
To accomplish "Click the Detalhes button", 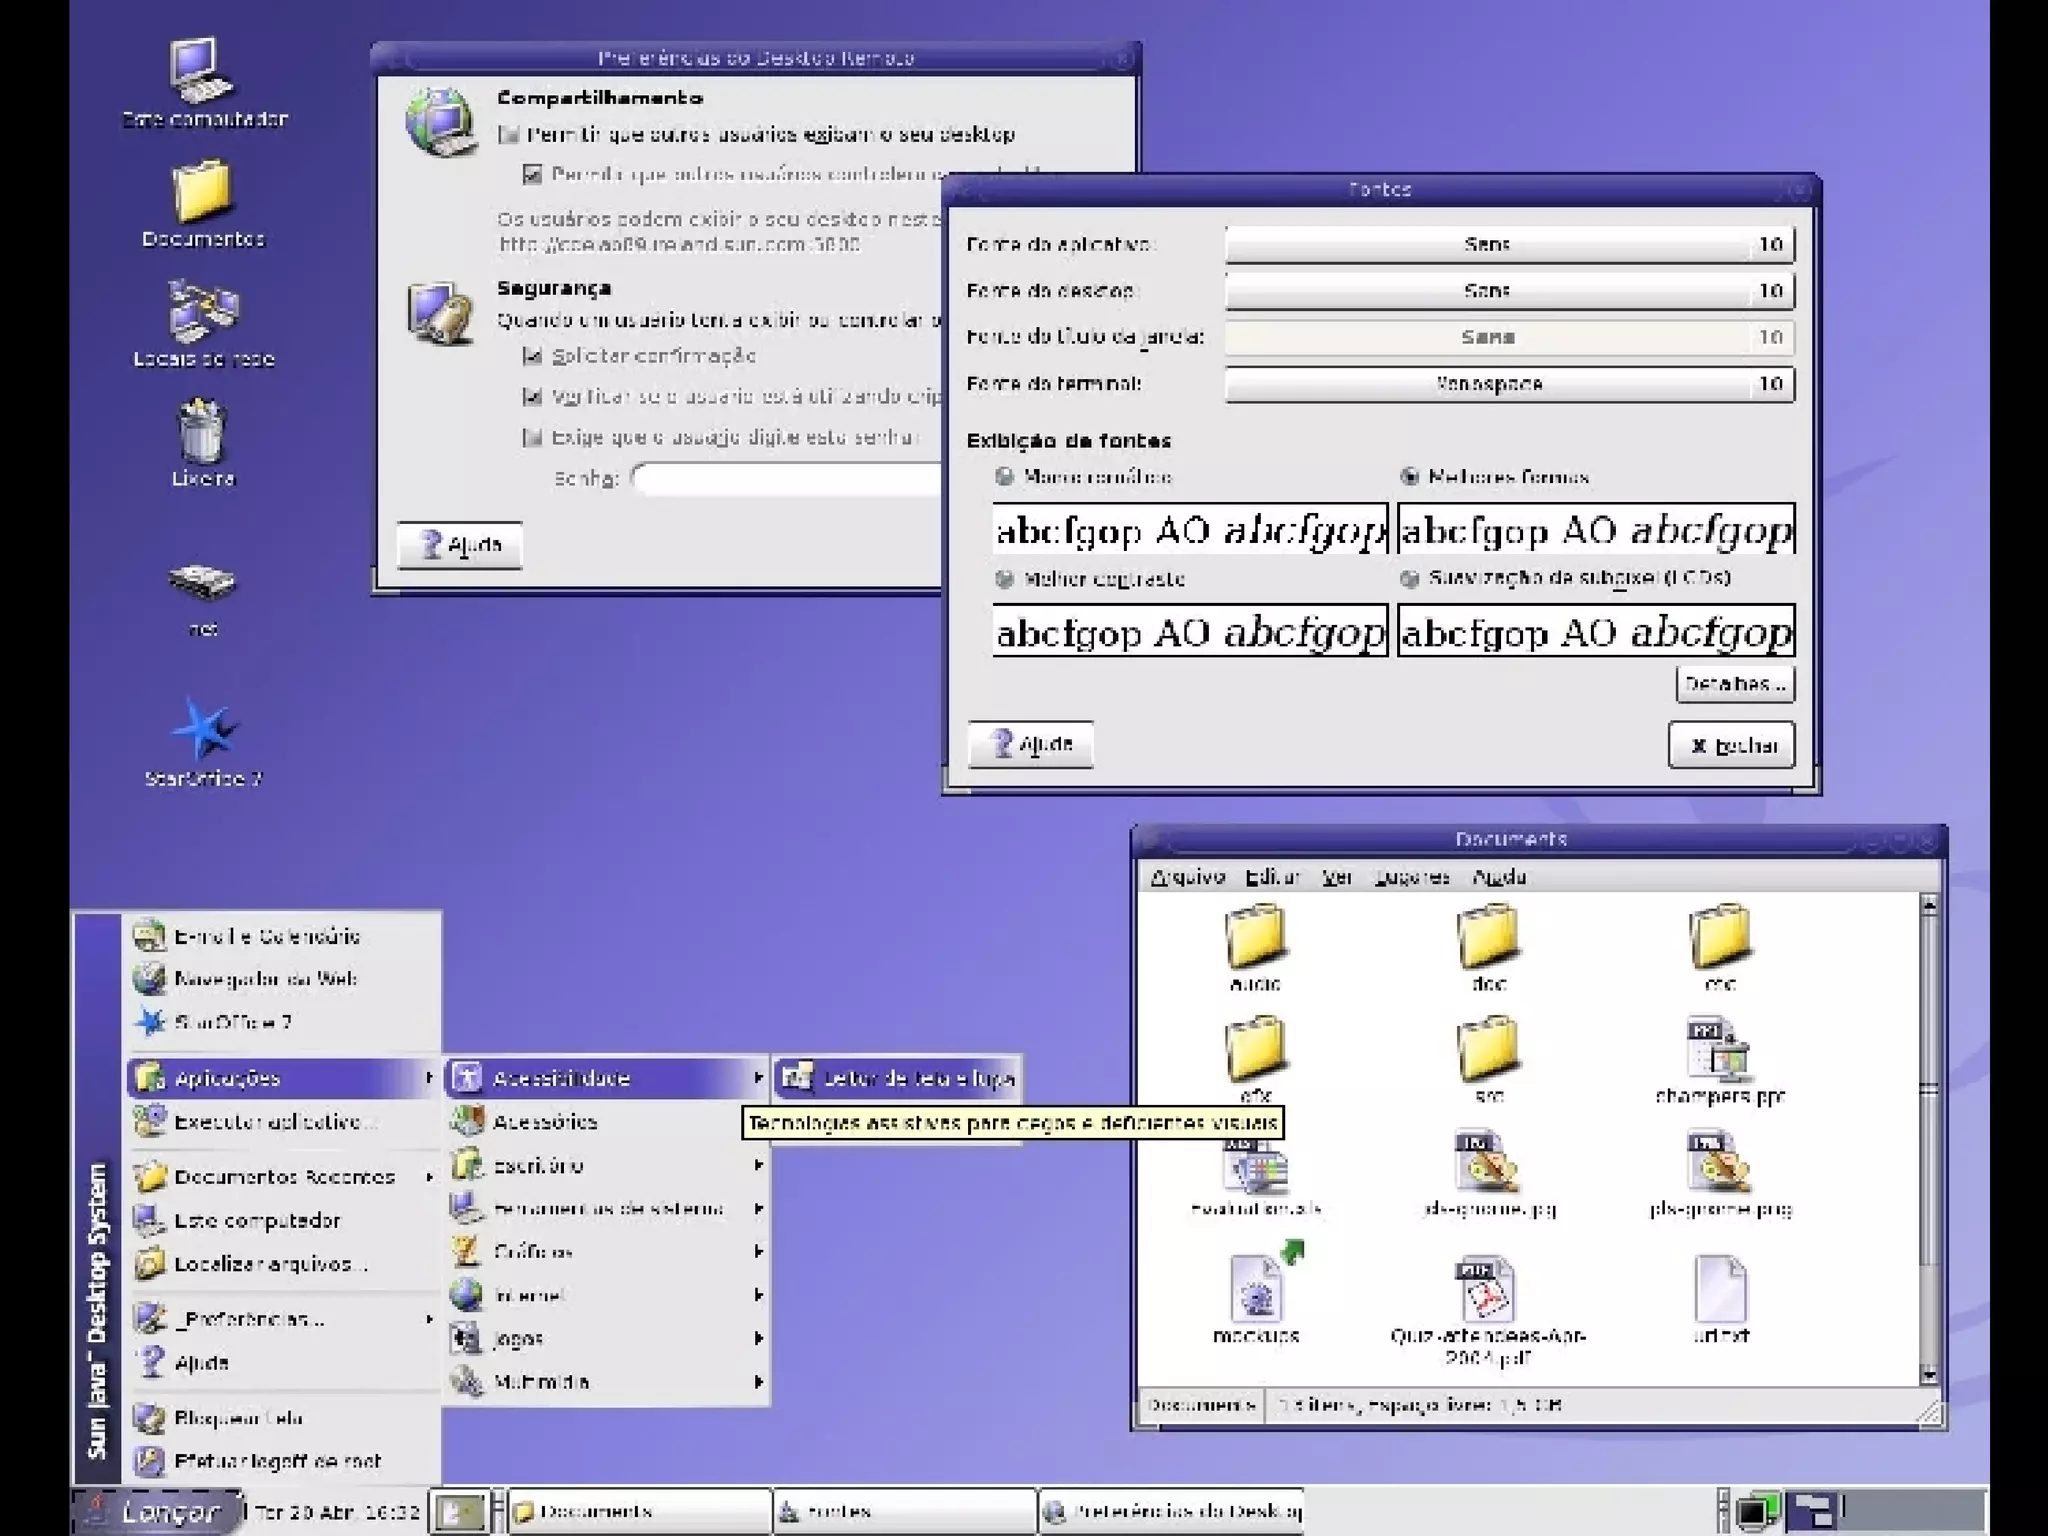I will coord(1734,685).
